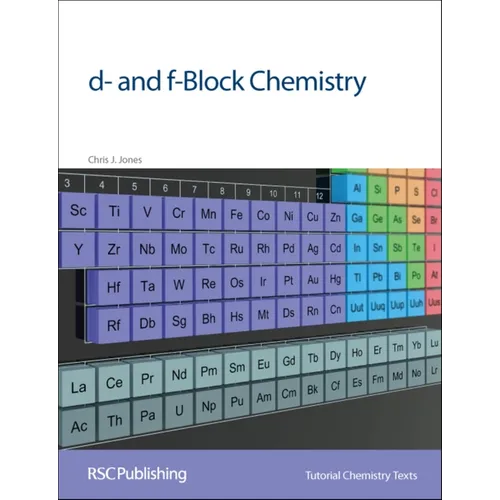Click the 'Tutorial Chemistry Texts' series label
The image size is (500, 500).
[361, 475]
